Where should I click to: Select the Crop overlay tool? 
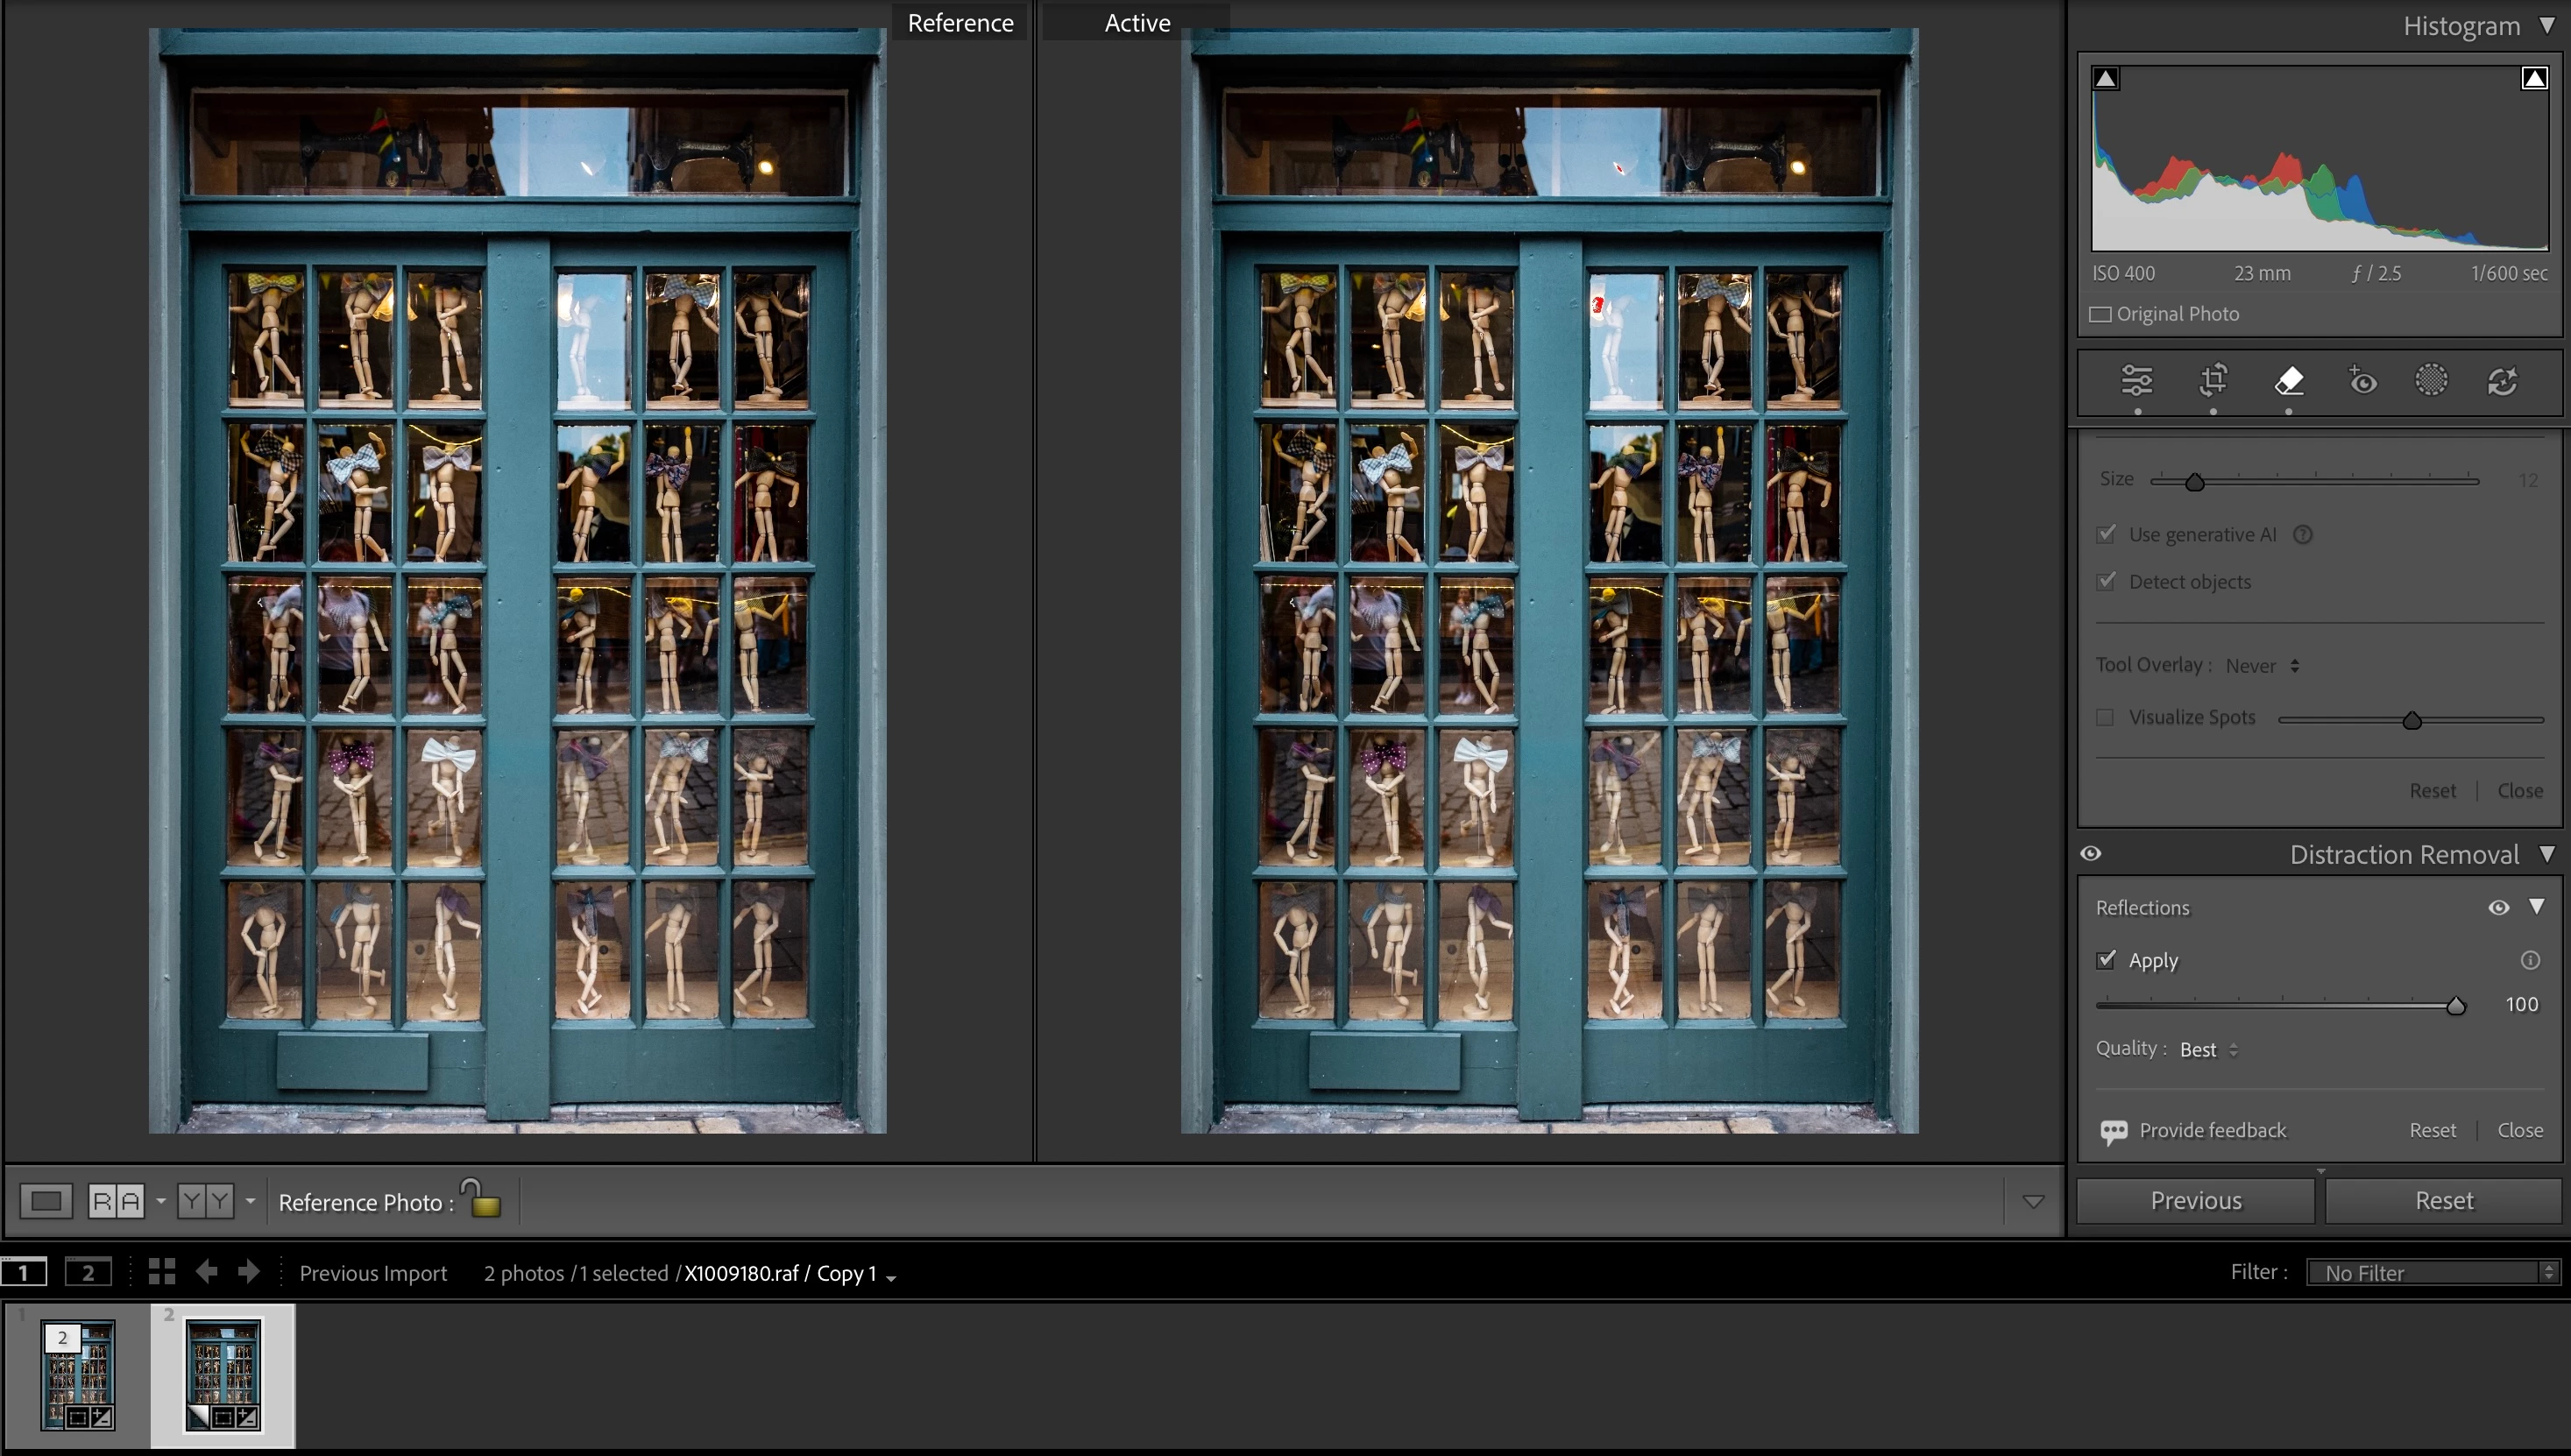2213,381
